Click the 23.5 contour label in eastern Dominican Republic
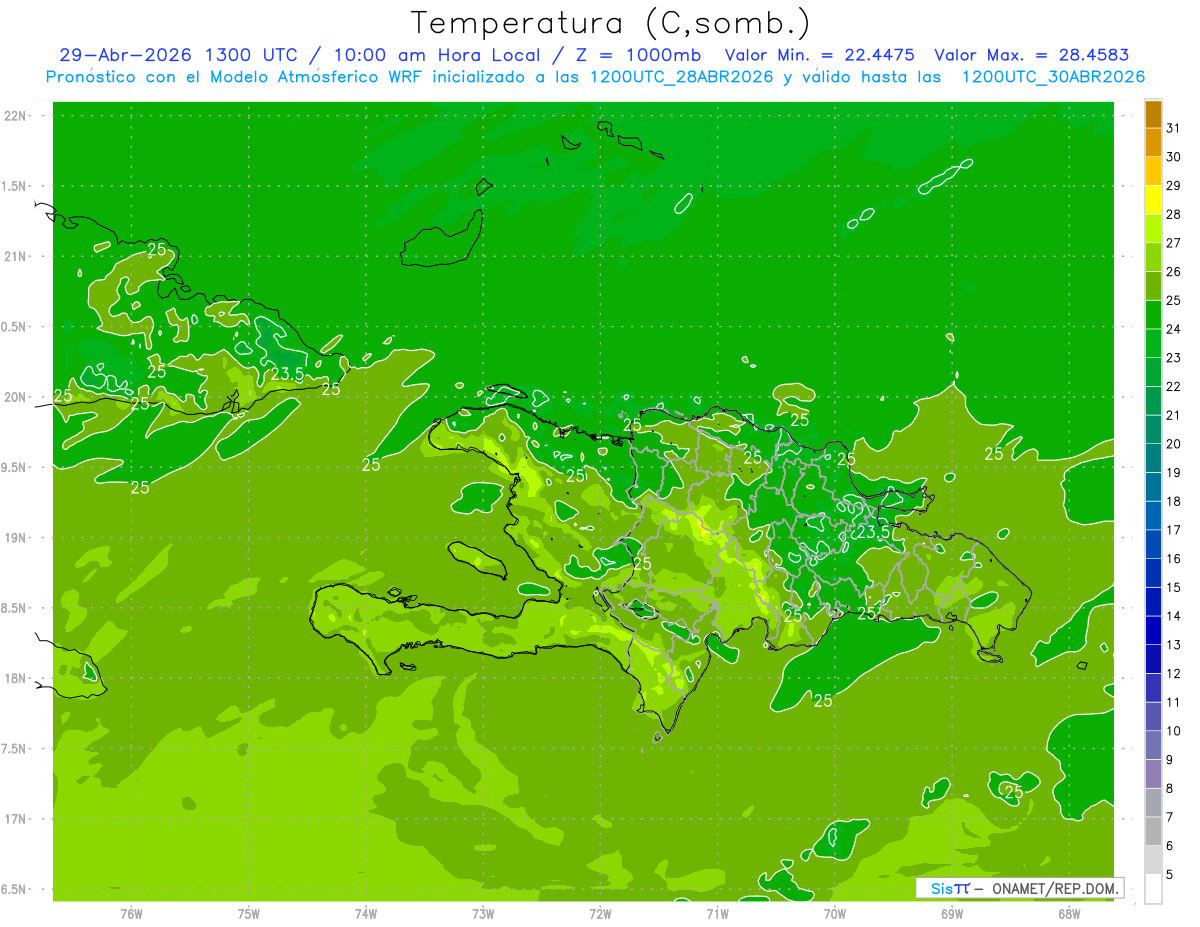 [x=874, y=533]
